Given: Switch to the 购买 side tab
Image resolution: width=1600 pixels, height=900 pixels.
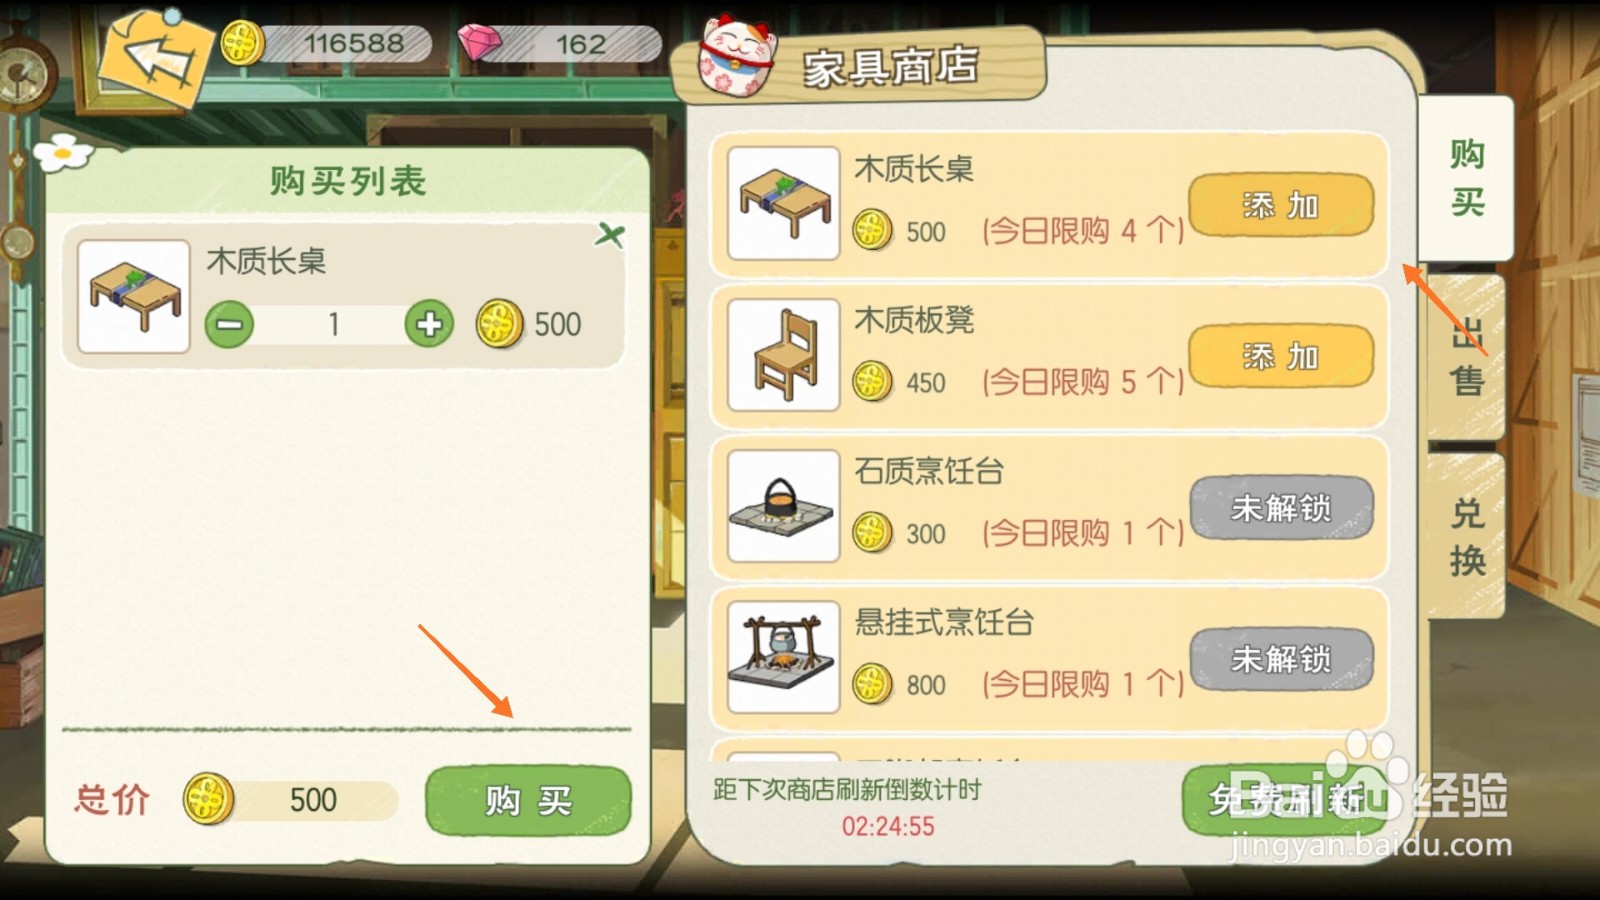Looking at the screenshot, I should coord(1466,178).
